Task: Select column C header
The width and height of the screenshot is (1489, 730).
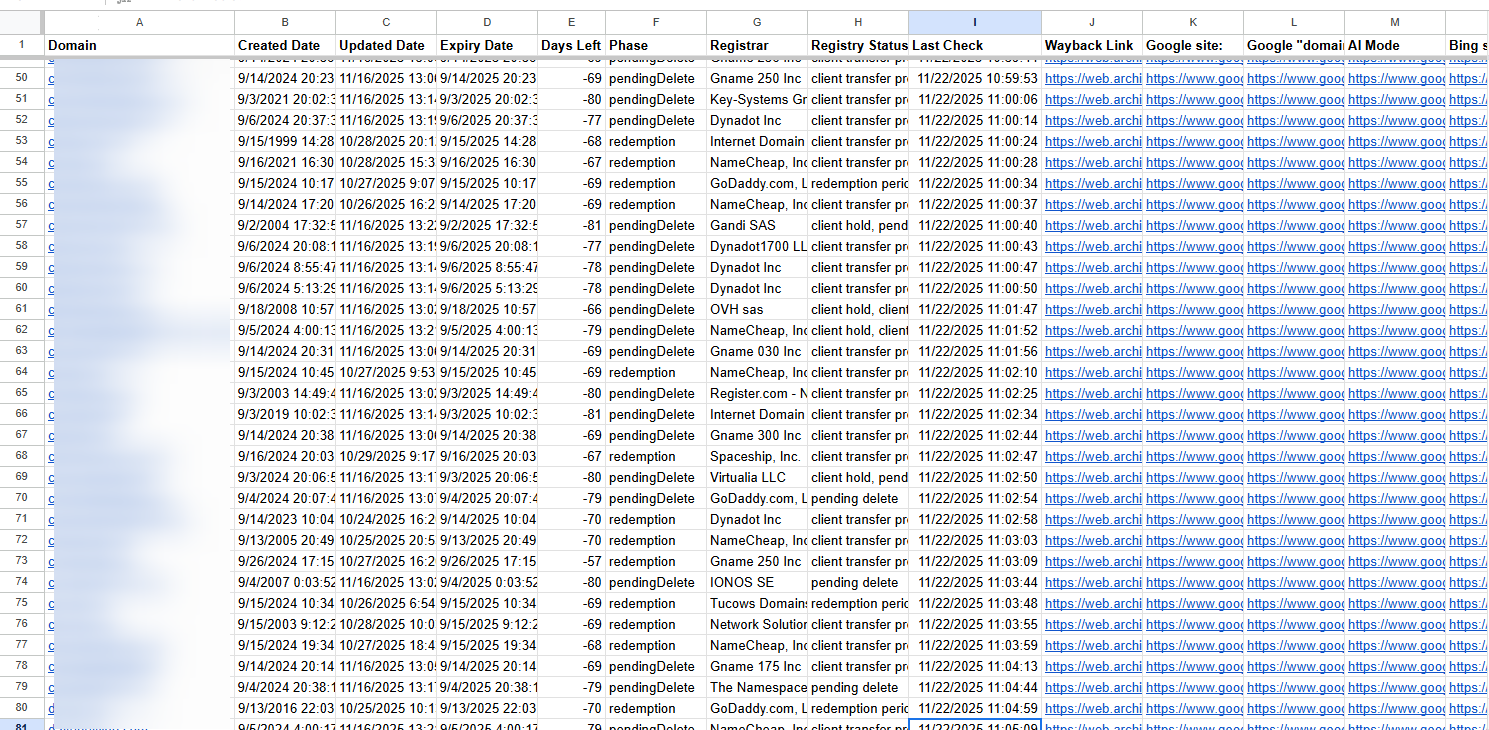Action: pyautogui.click(x=386, y=22)
